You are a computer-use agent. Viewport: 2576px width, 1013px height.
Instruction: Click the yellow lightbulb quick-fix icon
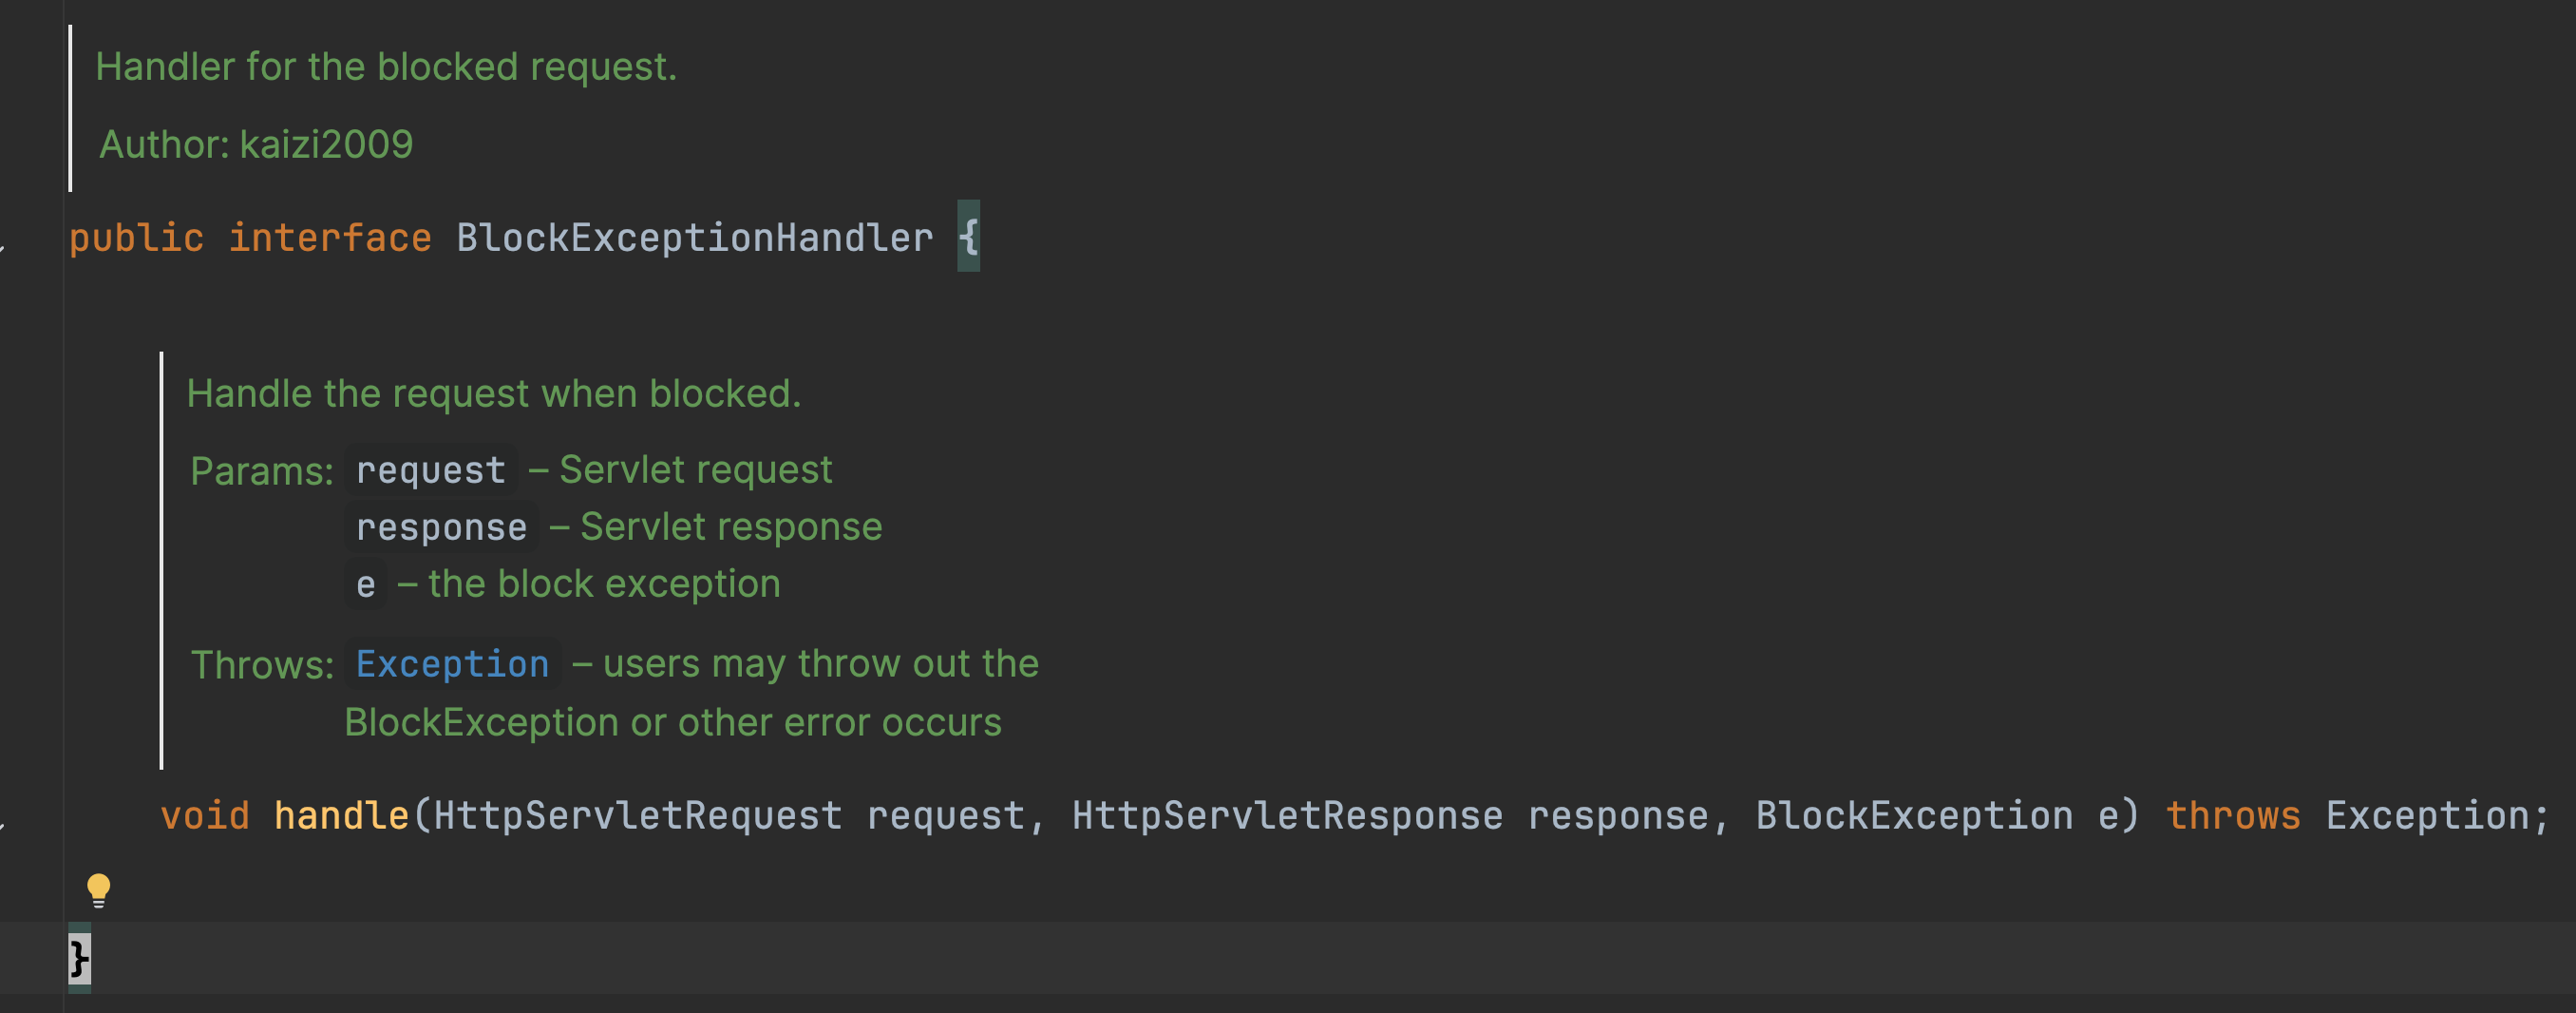tap(98, 889)
